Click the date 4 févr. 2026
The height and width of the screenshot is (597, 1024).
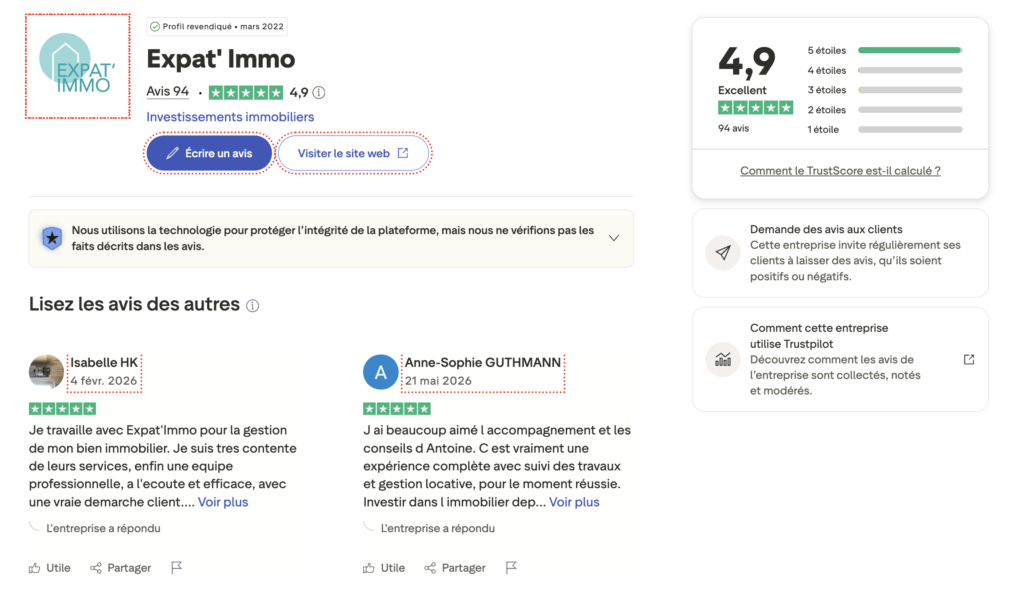pyautogui.click(x=104, y=381)
